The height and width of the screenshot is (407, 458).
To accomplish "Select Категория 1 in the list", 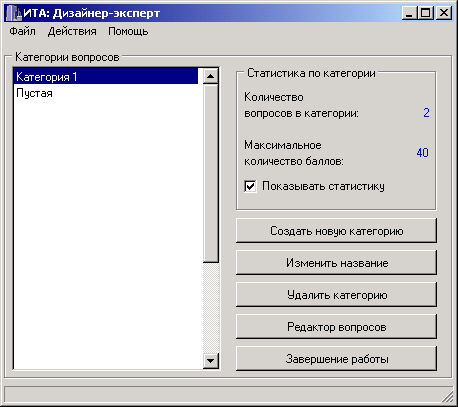I will coord(106,77).
